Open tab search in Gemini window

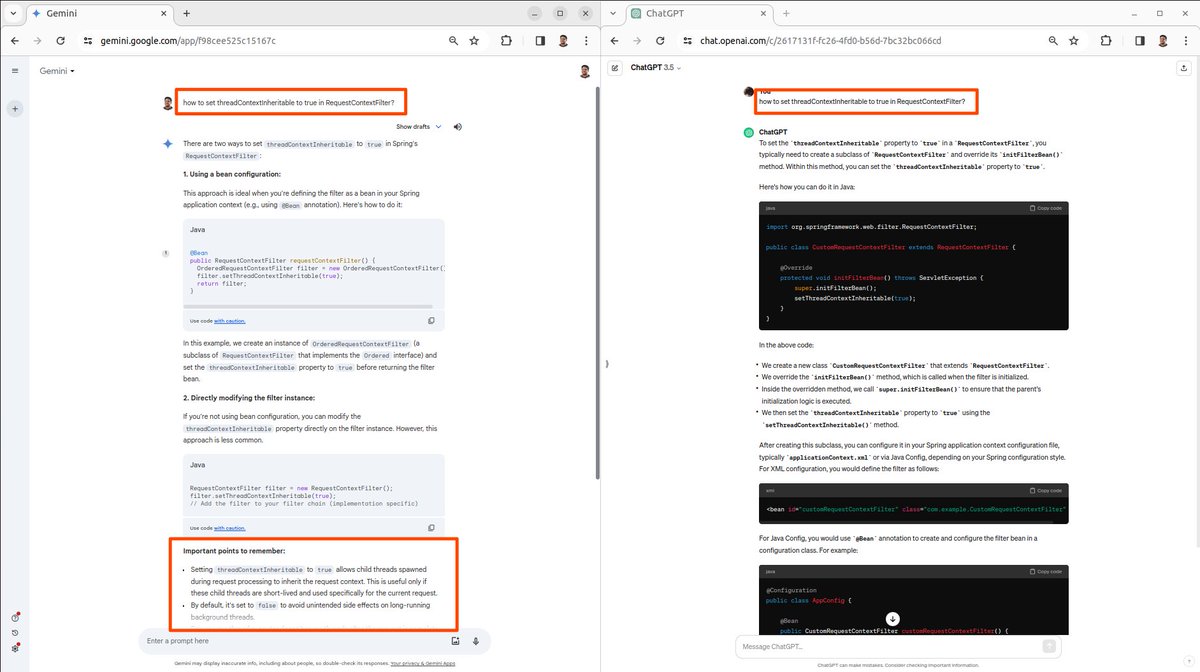click(x=11, y=14)
